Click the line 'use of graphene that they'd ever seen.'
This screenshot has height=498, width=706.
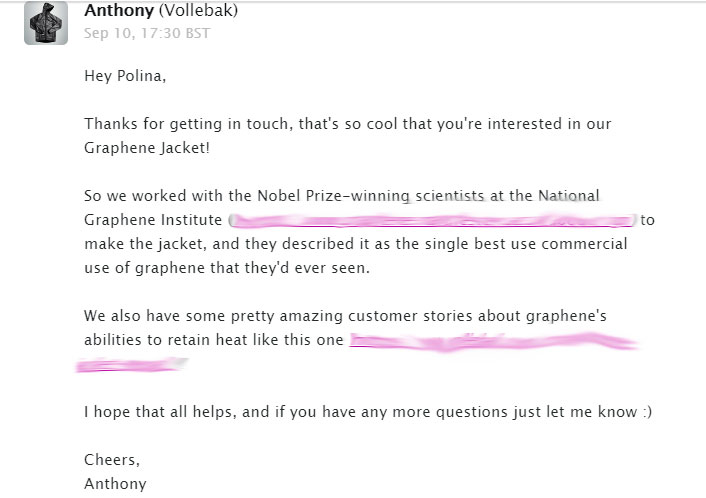point(227,268)
